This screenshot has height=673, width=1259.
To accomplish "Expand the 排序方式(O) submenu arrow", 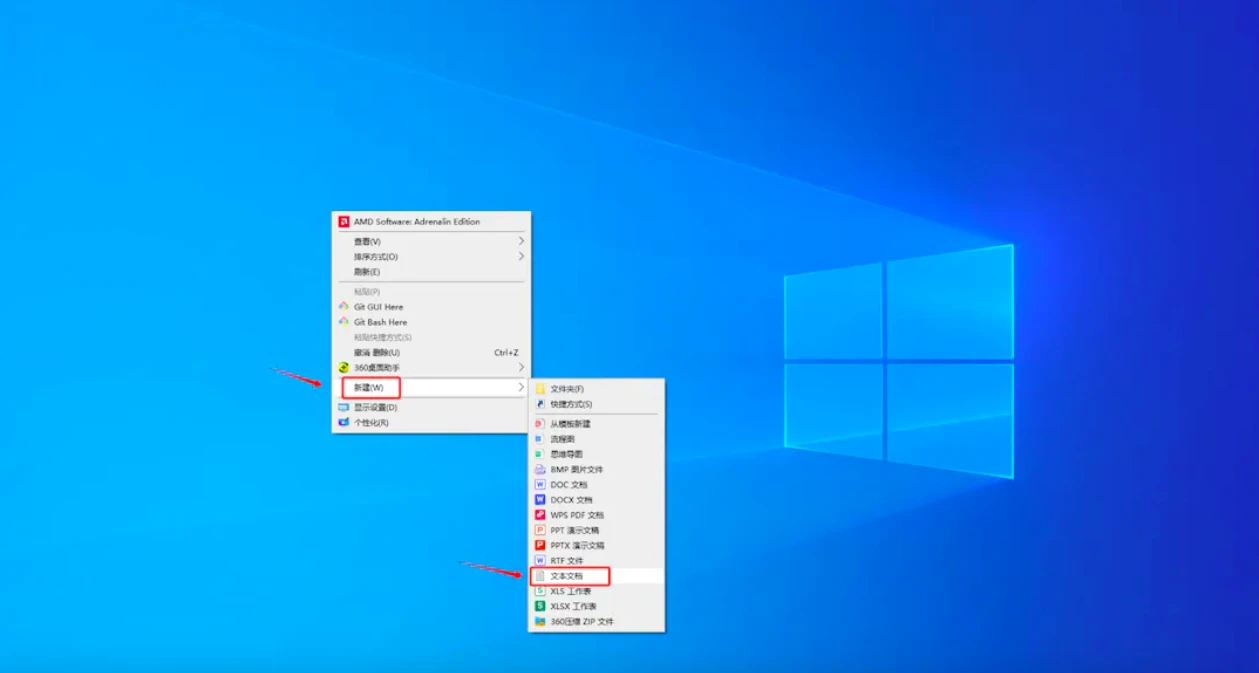I will click(x=521, y=257).
